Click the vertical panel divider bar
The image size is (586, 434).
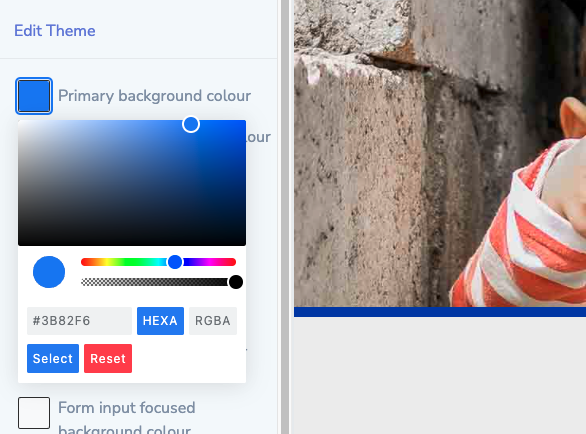[285, 217]
